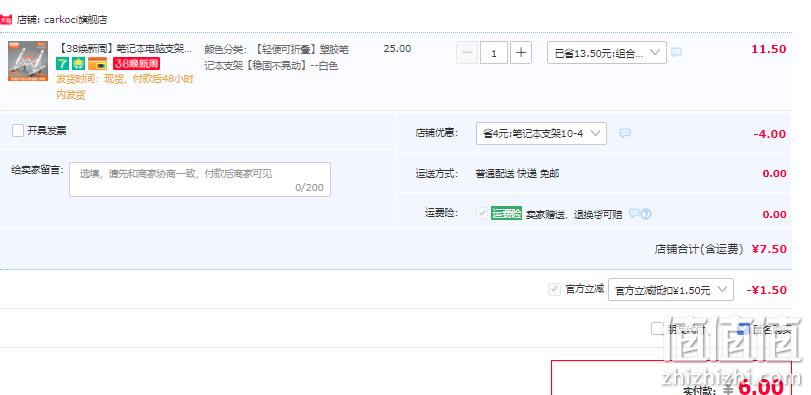Click the unit price 25.00
This screenshot has height=395, width=811.
click(397, 49)
